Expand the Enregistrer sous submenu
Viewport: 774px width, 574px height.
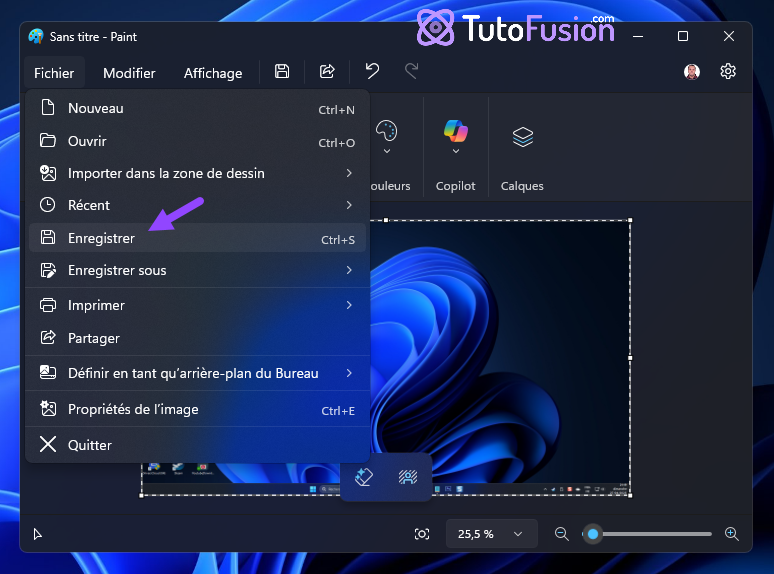pos(197,270)
